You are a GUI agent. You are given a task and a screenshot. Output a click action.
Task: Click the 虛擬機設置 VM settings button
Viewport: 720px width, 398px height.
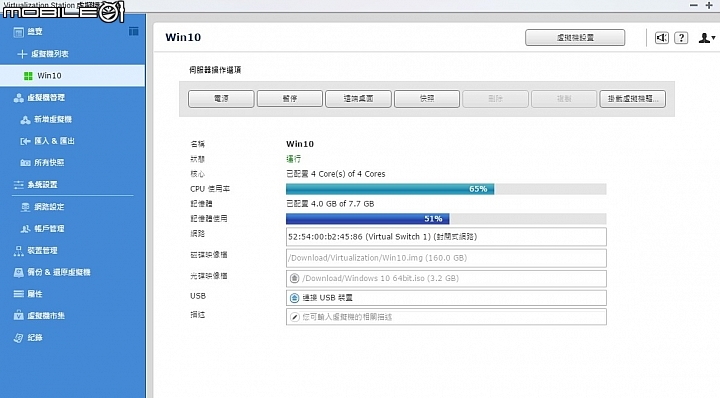pyautogui.click(x=575, y=38)
